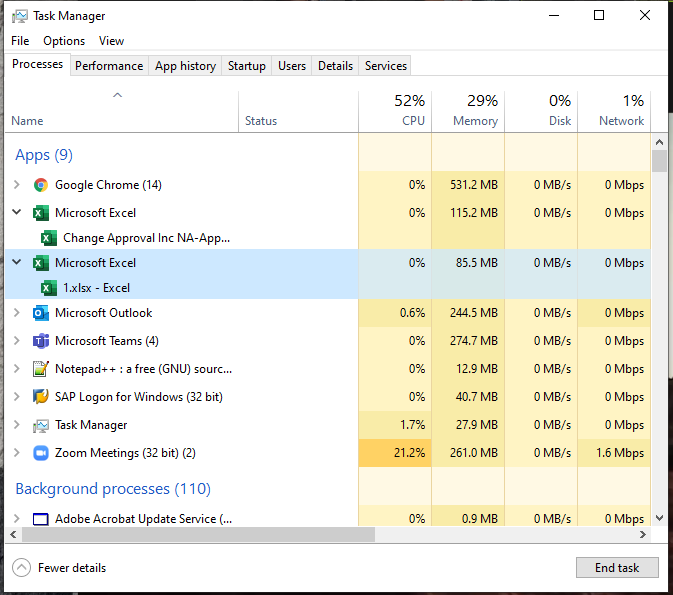Click the horizontal scrollbar left arrow

click(13, 534)
